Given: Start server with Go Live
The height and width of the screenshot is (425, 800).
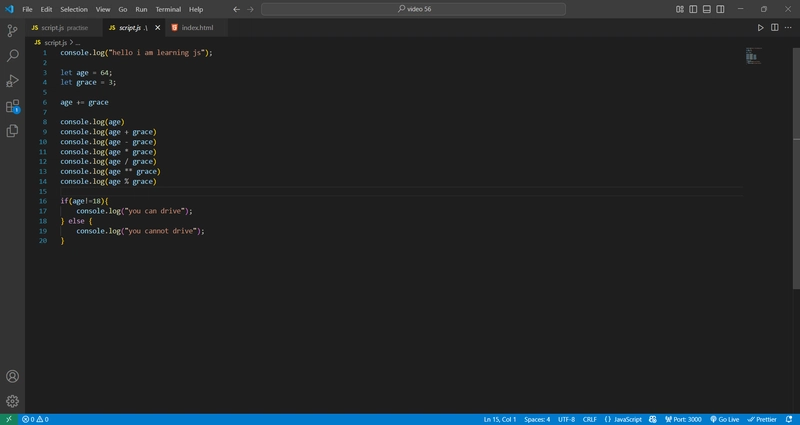Looking at the screenshot, I should point(724,419).
